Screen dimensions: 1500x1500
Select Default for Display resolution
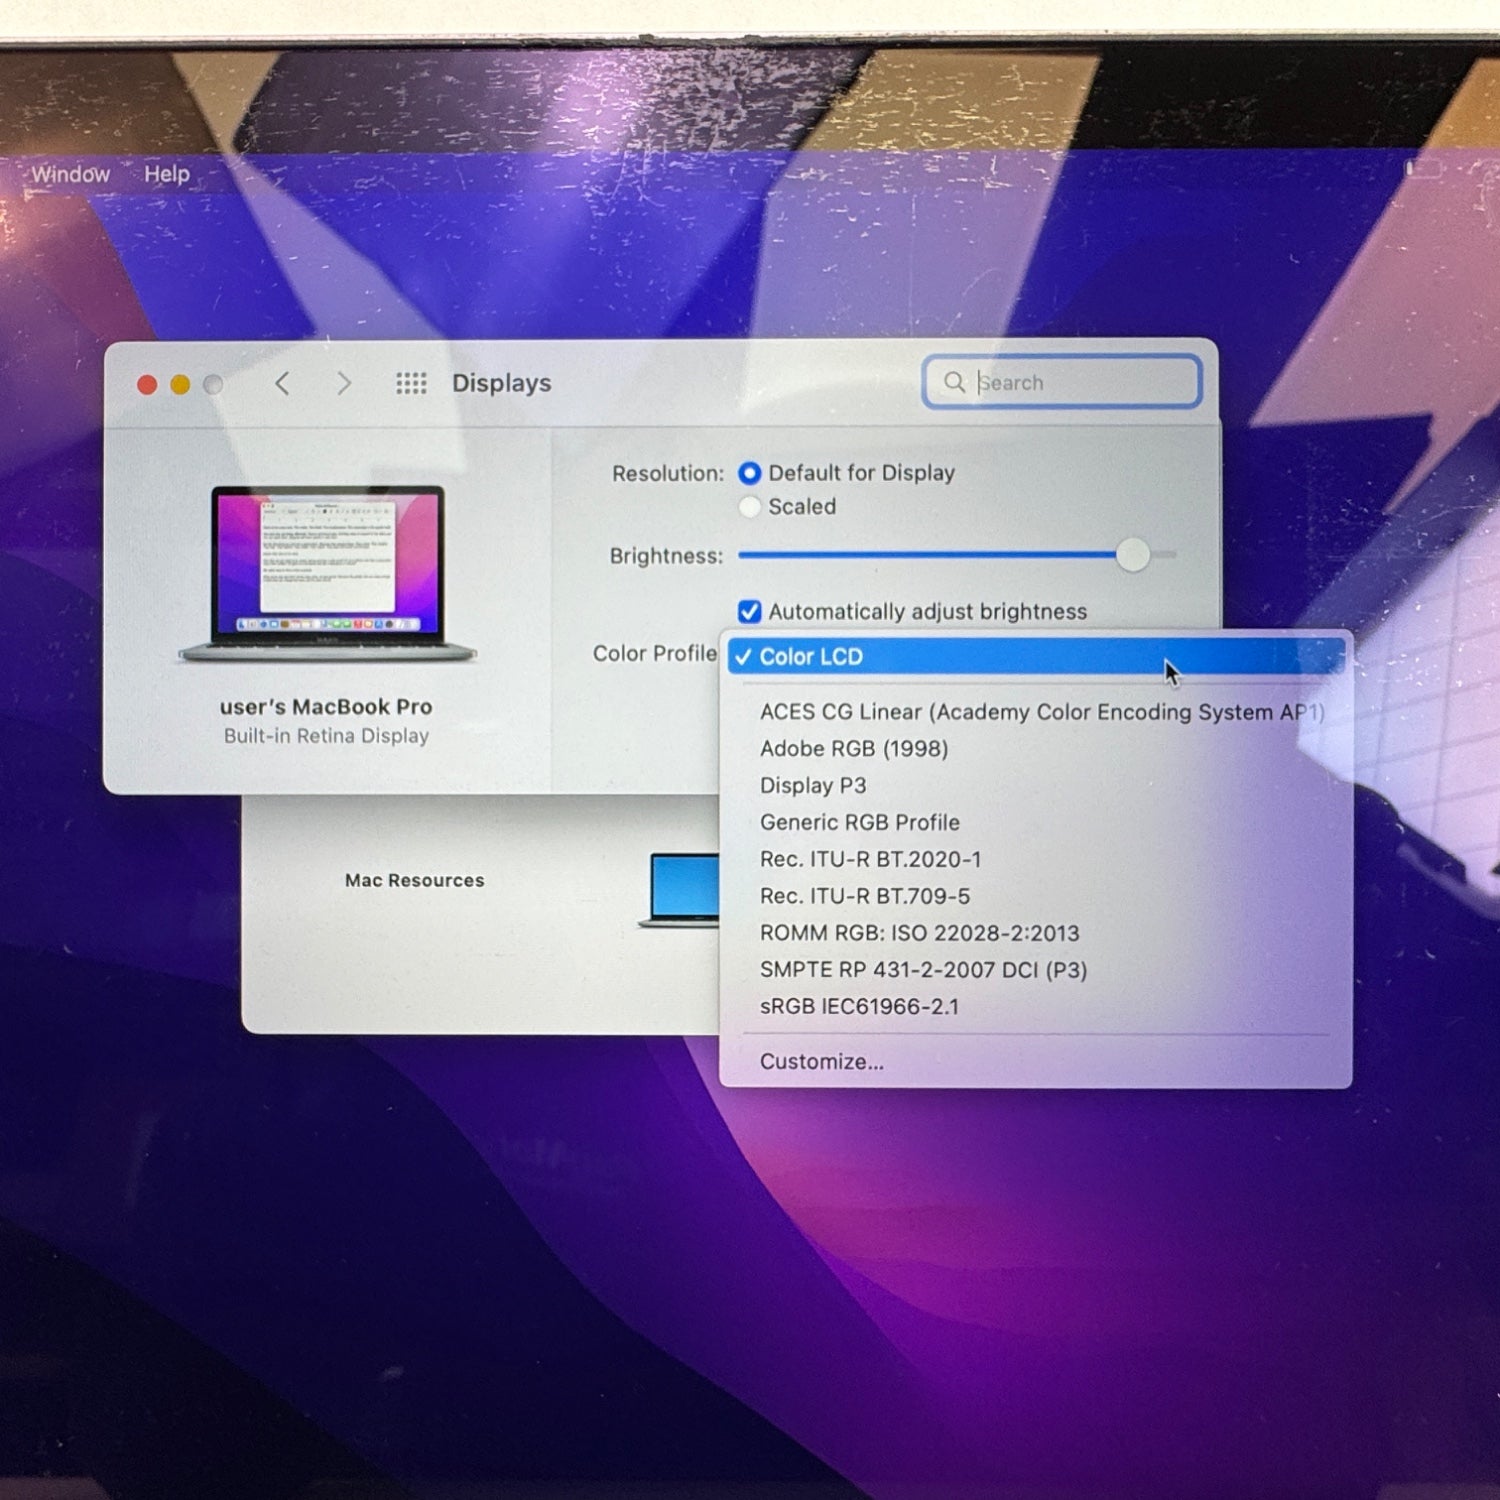coord(749,473)
